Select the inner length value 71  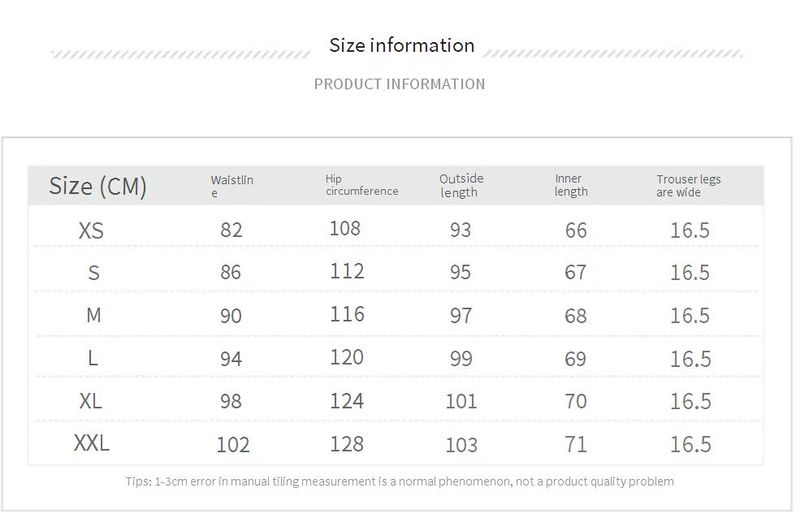575,444
